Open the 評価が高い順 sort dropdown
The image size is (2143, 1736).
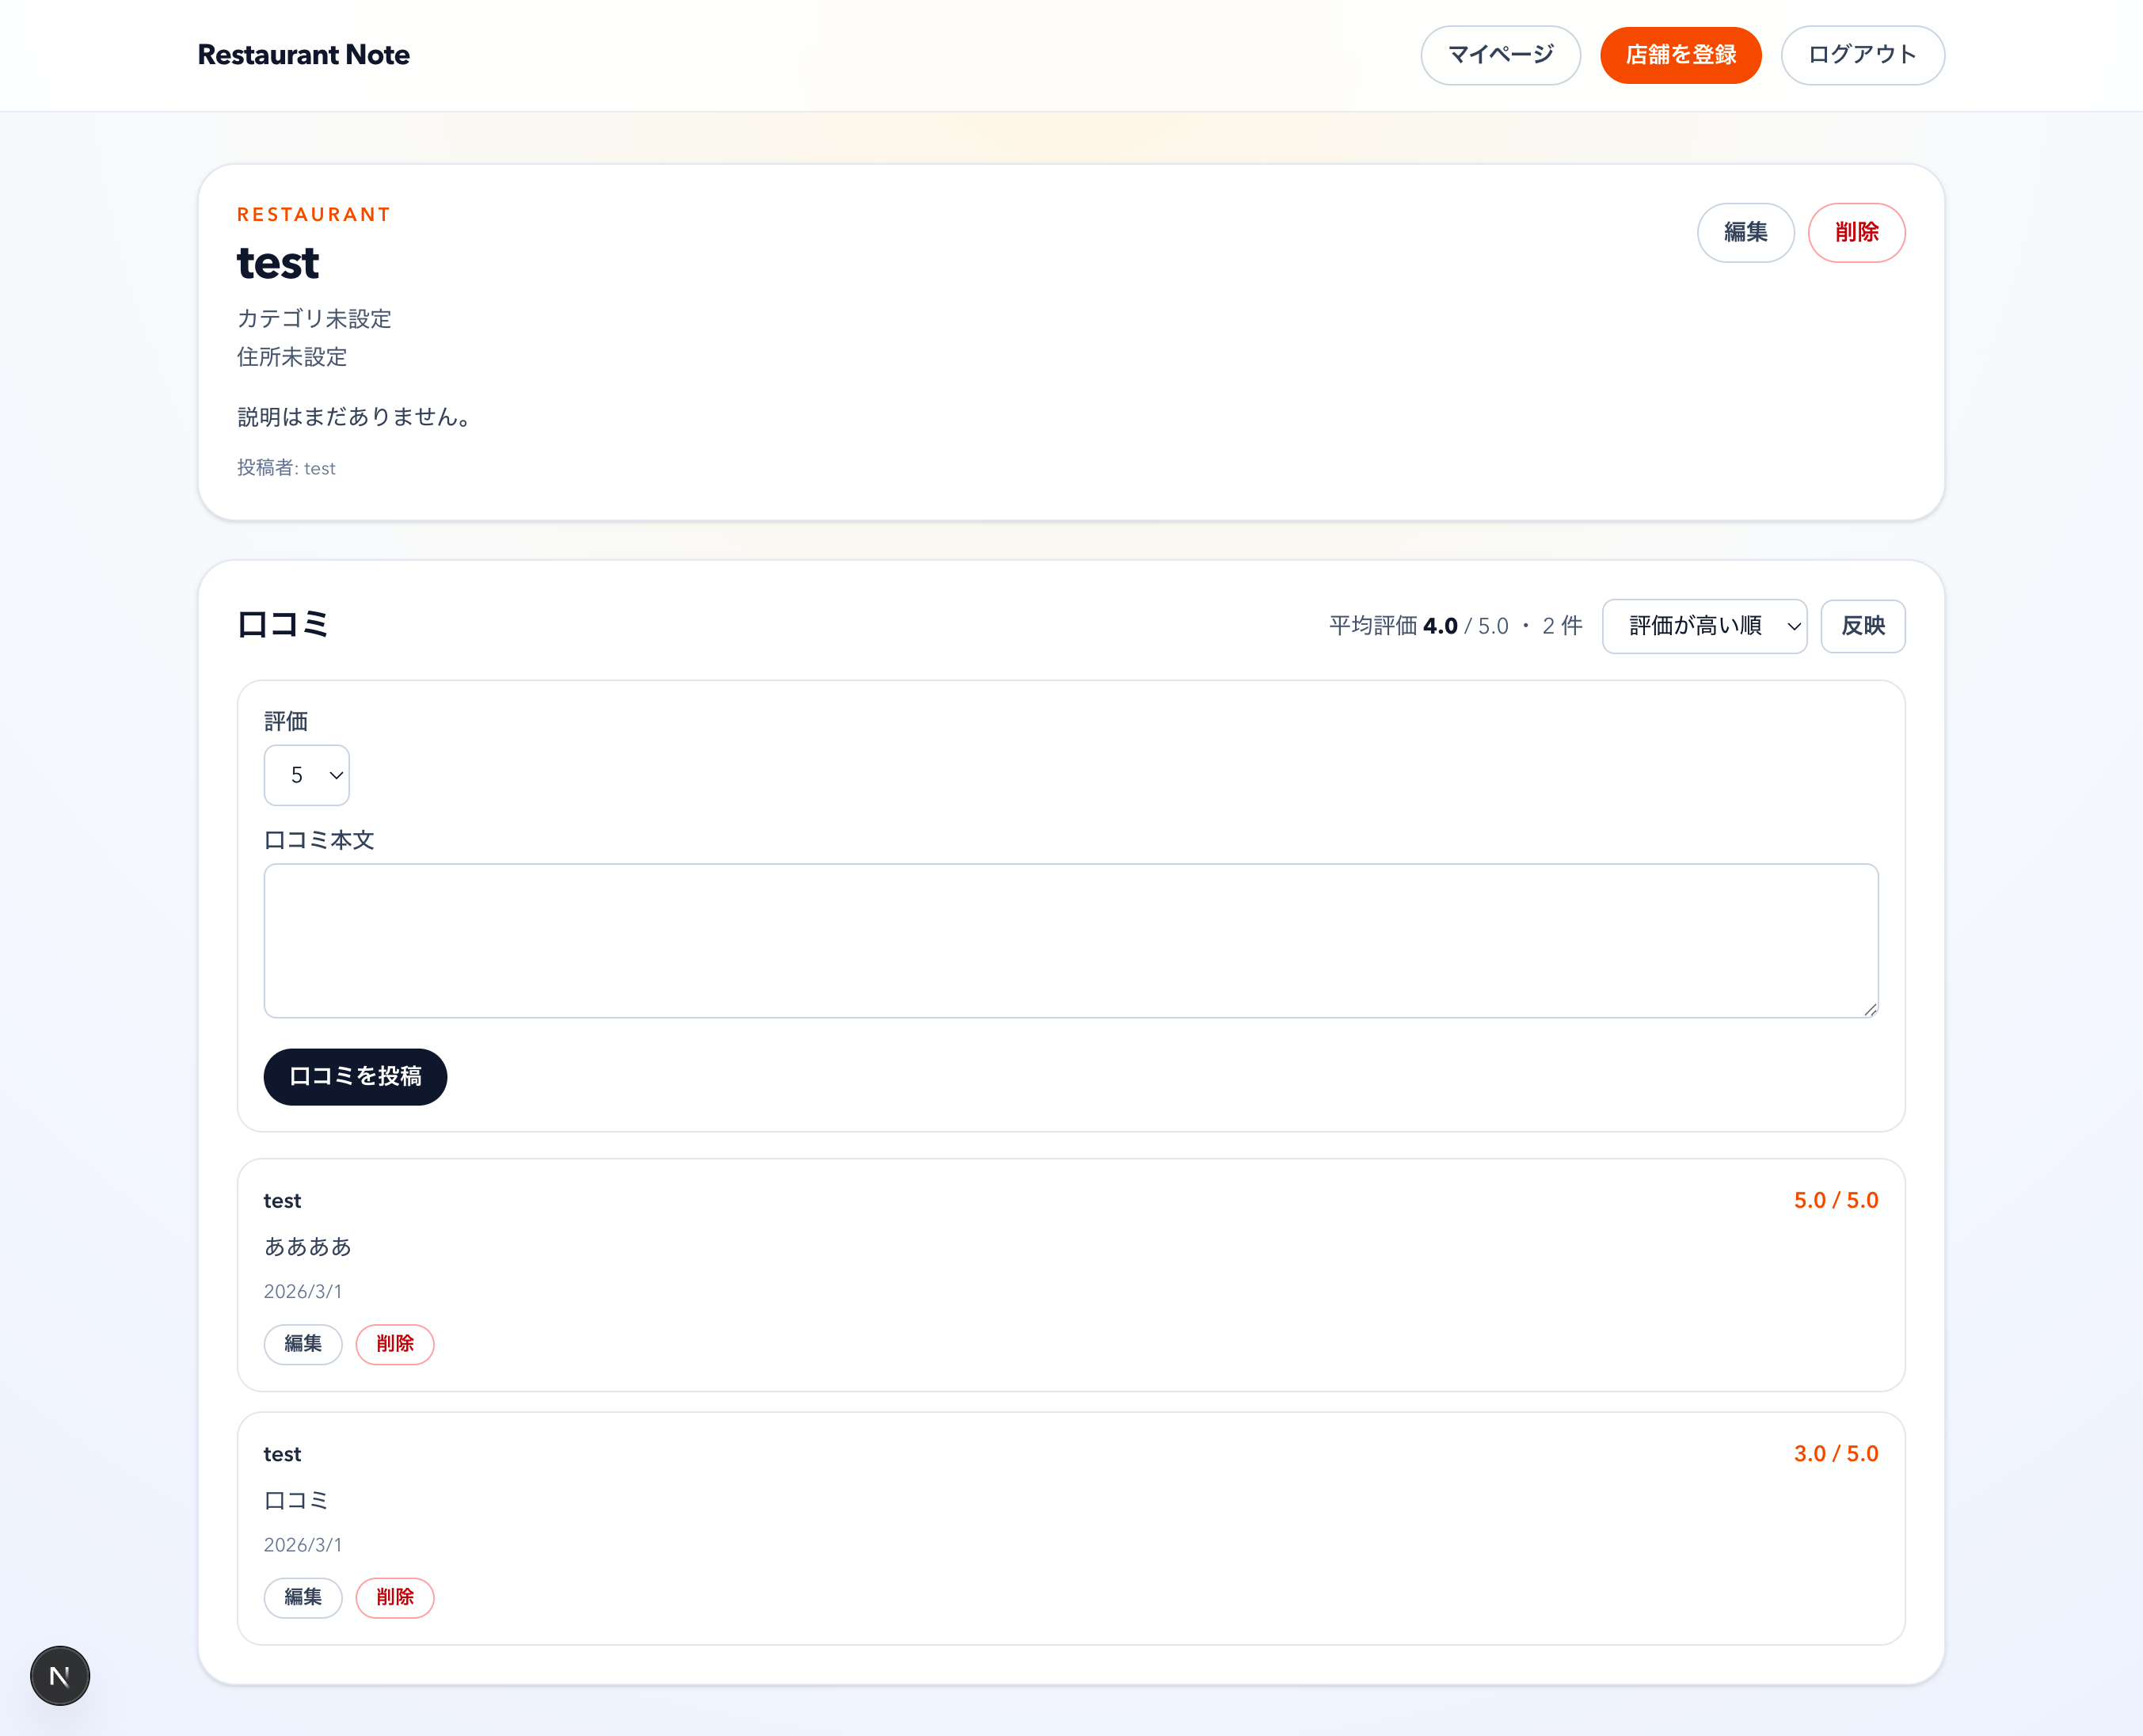pos(1703,626)
